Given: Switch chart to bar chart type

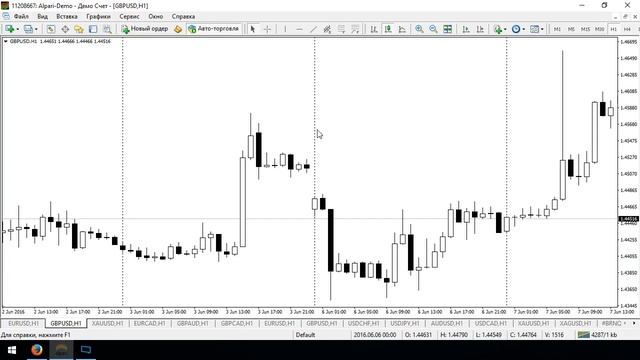Looking at the screenshot, I should [x=373, y=29].
